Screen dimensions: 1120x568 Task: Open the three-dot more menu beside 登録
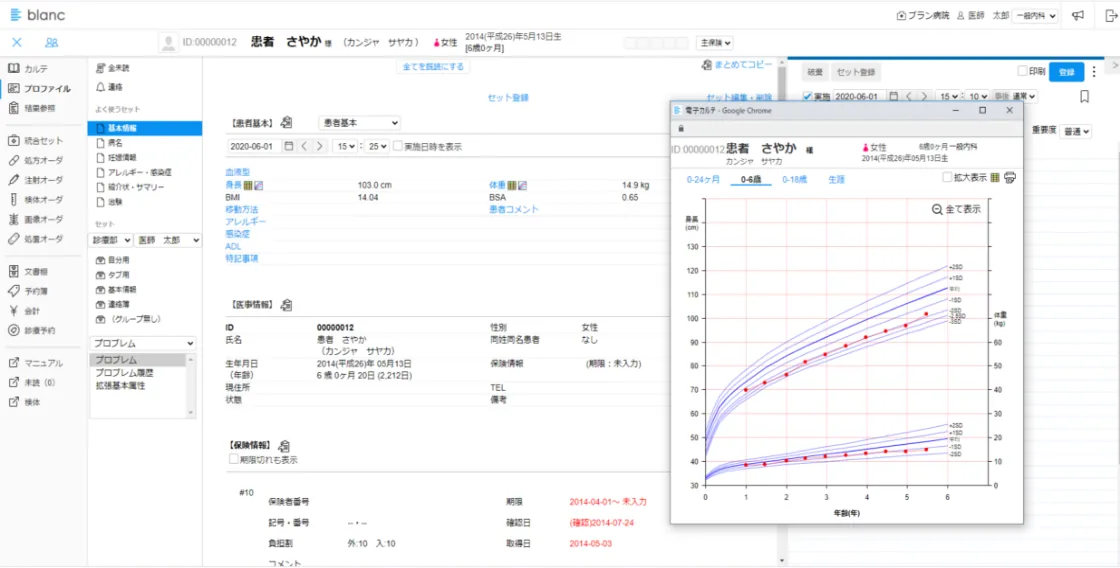tap(1094, 72)
